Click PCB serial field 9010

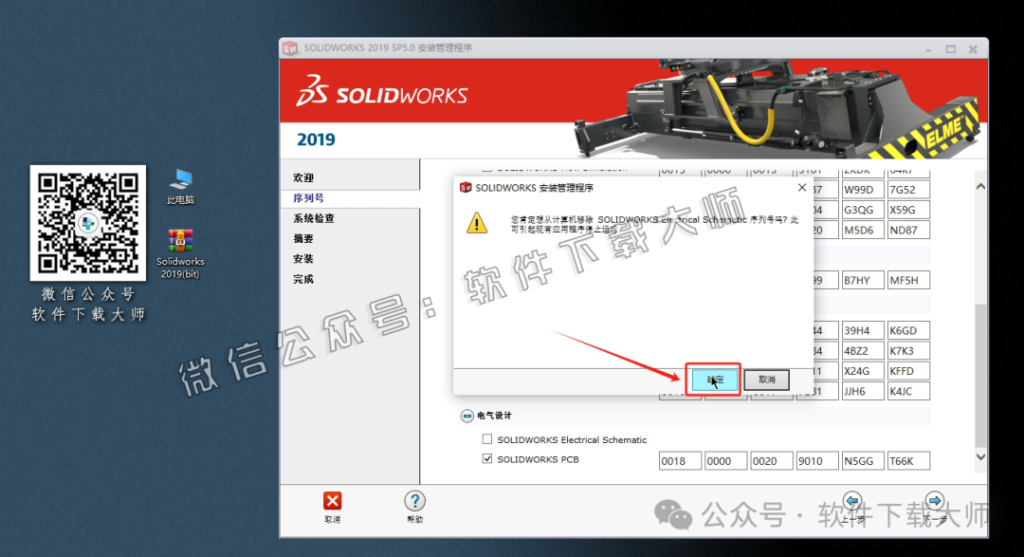coord(817,461)
